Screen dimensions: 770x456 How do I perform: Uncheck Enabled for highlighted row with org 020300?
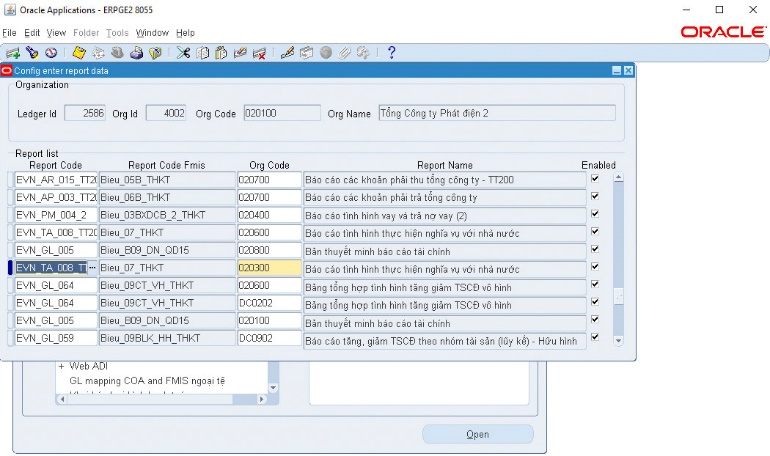tap(595, 267)
